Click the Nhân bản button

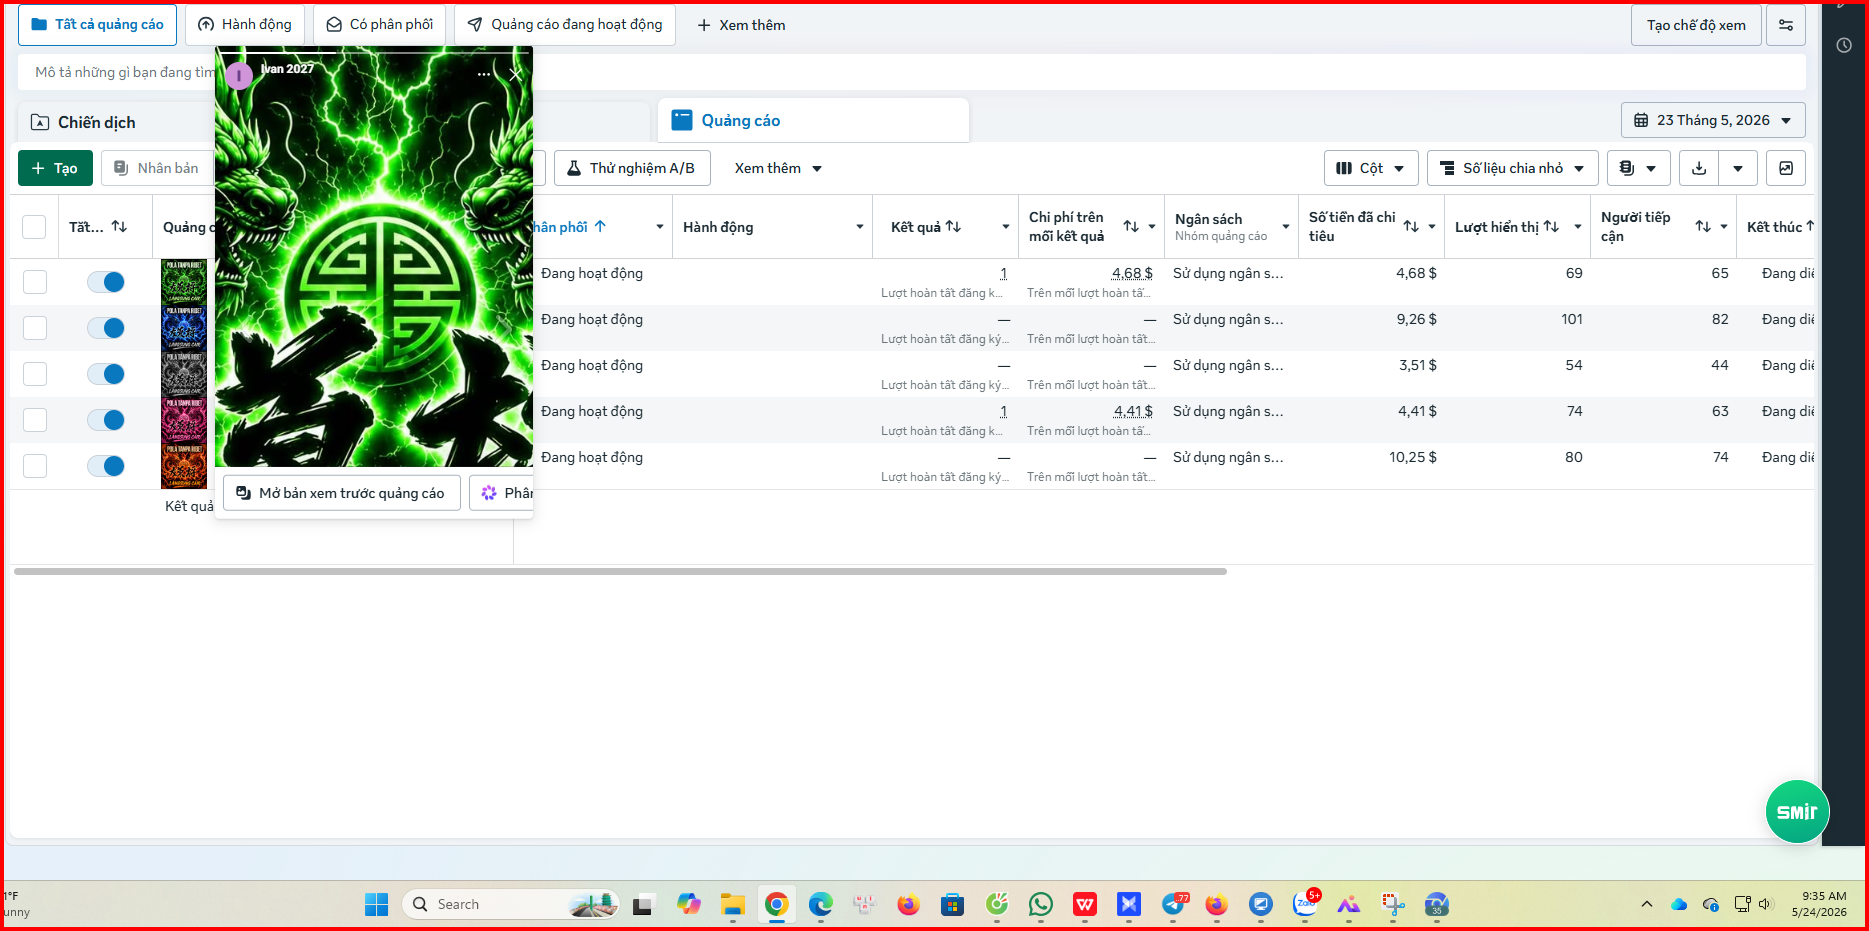click(x=157, y=168)
